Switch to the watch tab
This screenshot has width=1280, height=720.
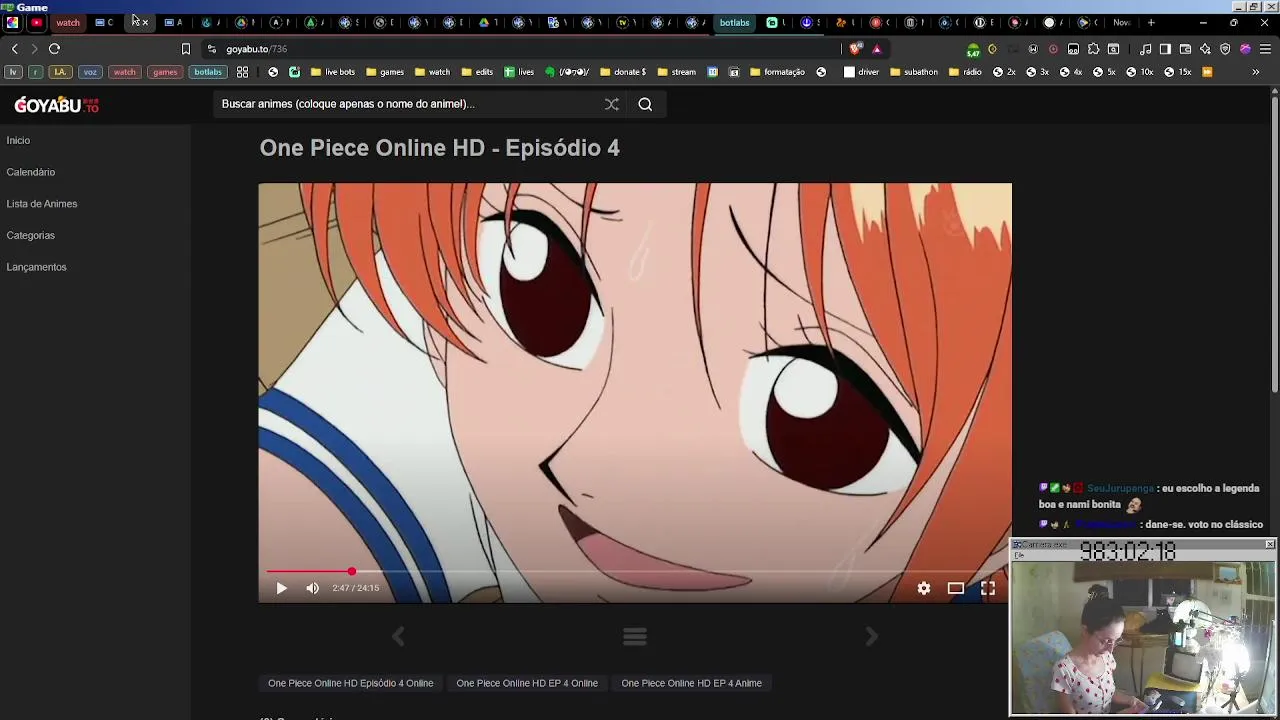tap(68, 22)
